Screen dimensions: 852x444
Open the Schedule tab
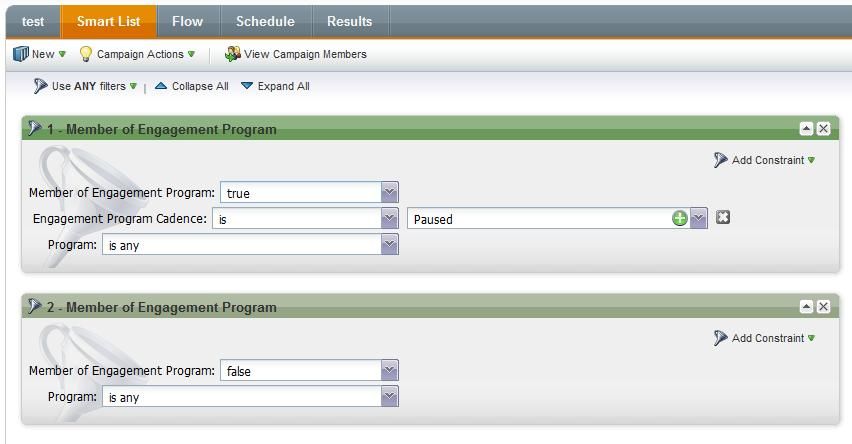(x=265, y=21)
